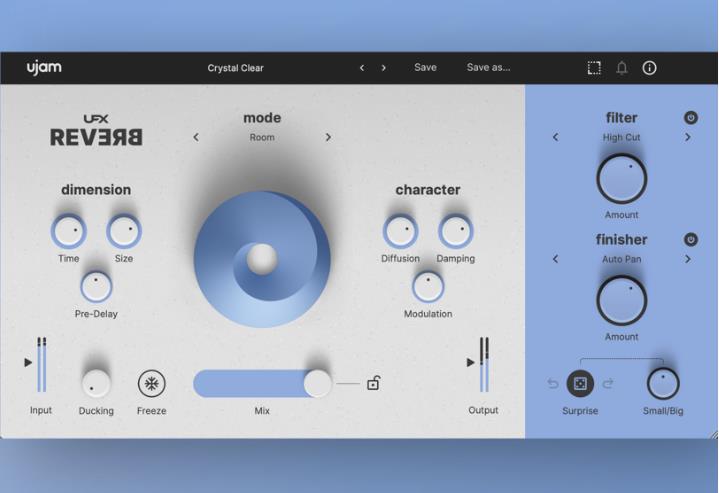Screen dimensions: 719x493
Task: Click the dimension heading
Action: (96, 190)
